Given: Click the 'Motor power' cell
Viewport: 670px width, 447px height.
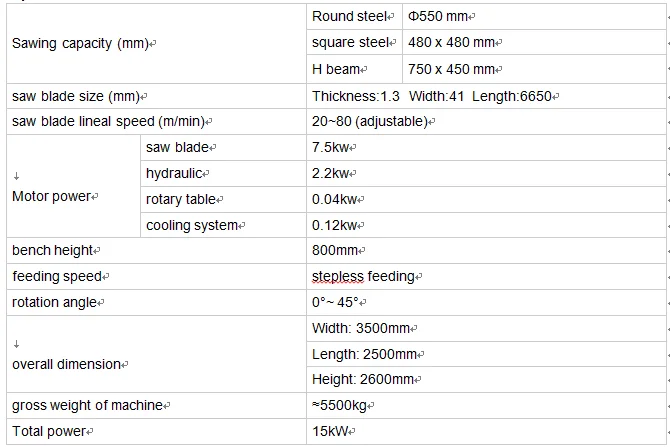Looking at the screenshot, I should tap(55, 196).
